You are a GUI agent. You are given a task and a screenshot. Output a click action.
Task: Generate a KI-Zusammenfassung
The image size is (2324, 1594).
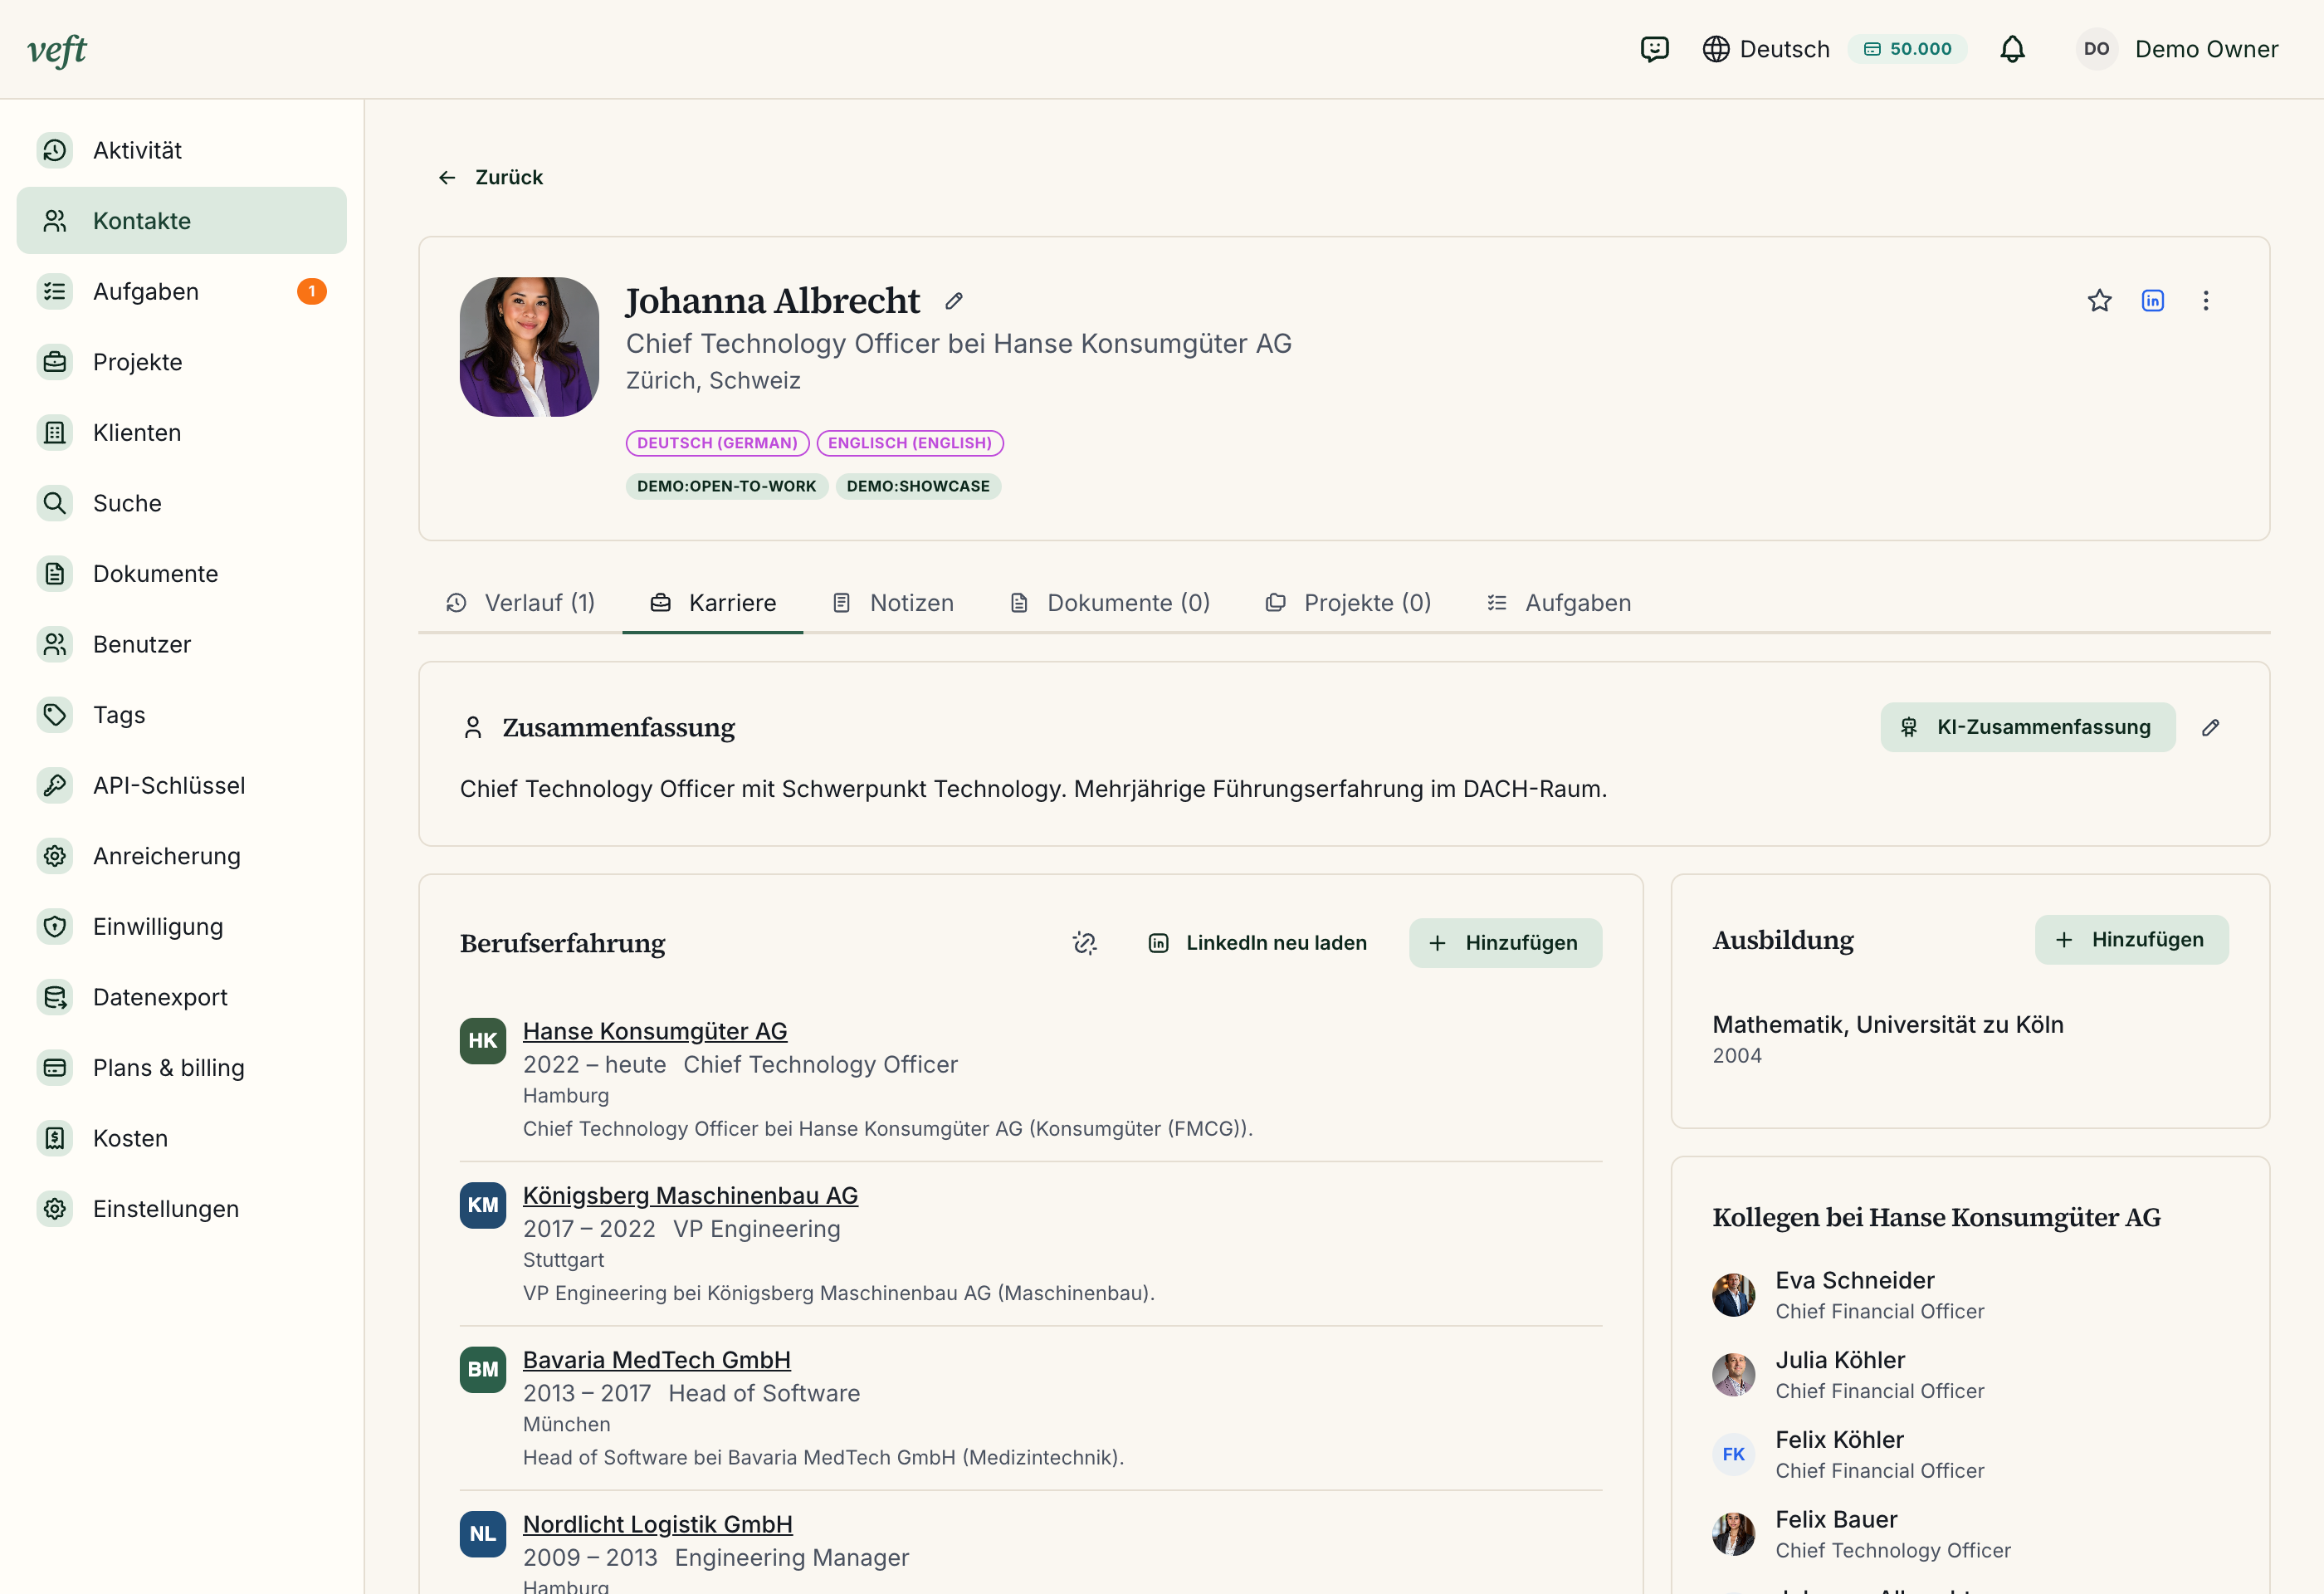(2027, 727)
